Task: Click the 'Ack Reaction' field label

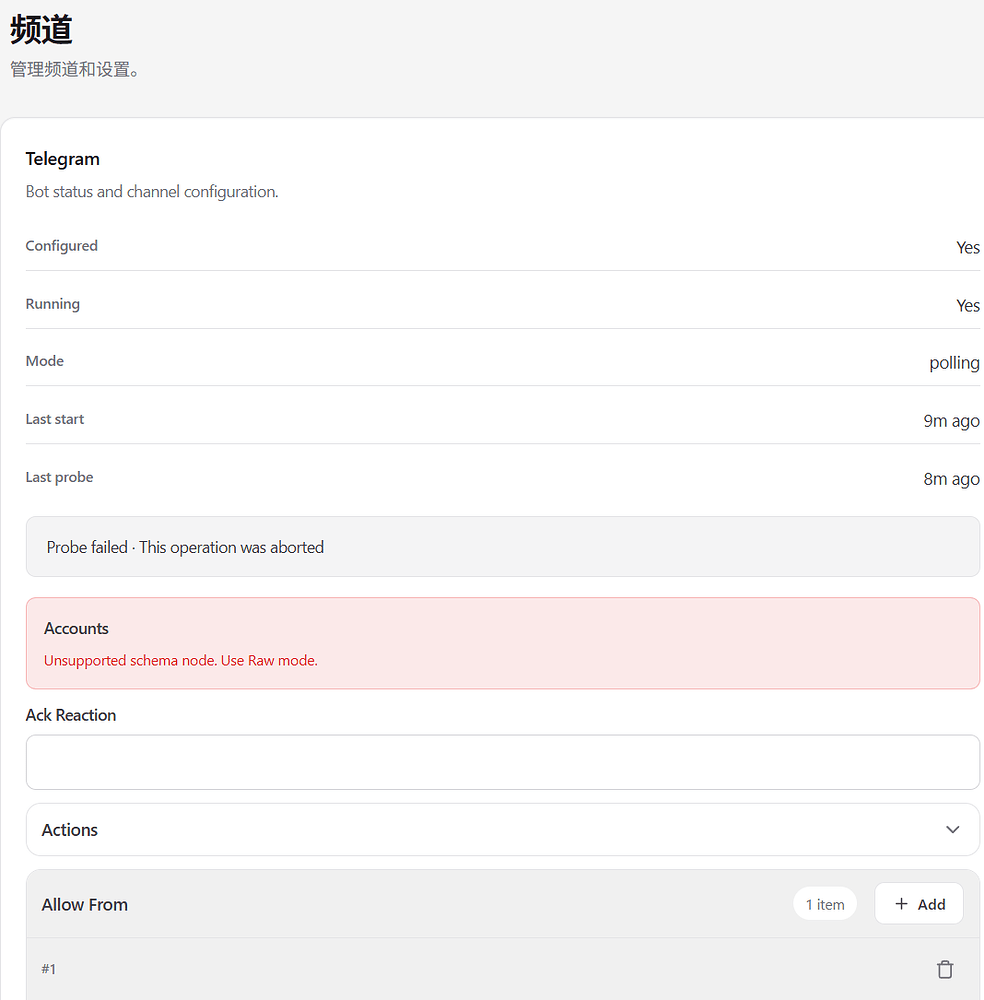Action: click(71, 715)
